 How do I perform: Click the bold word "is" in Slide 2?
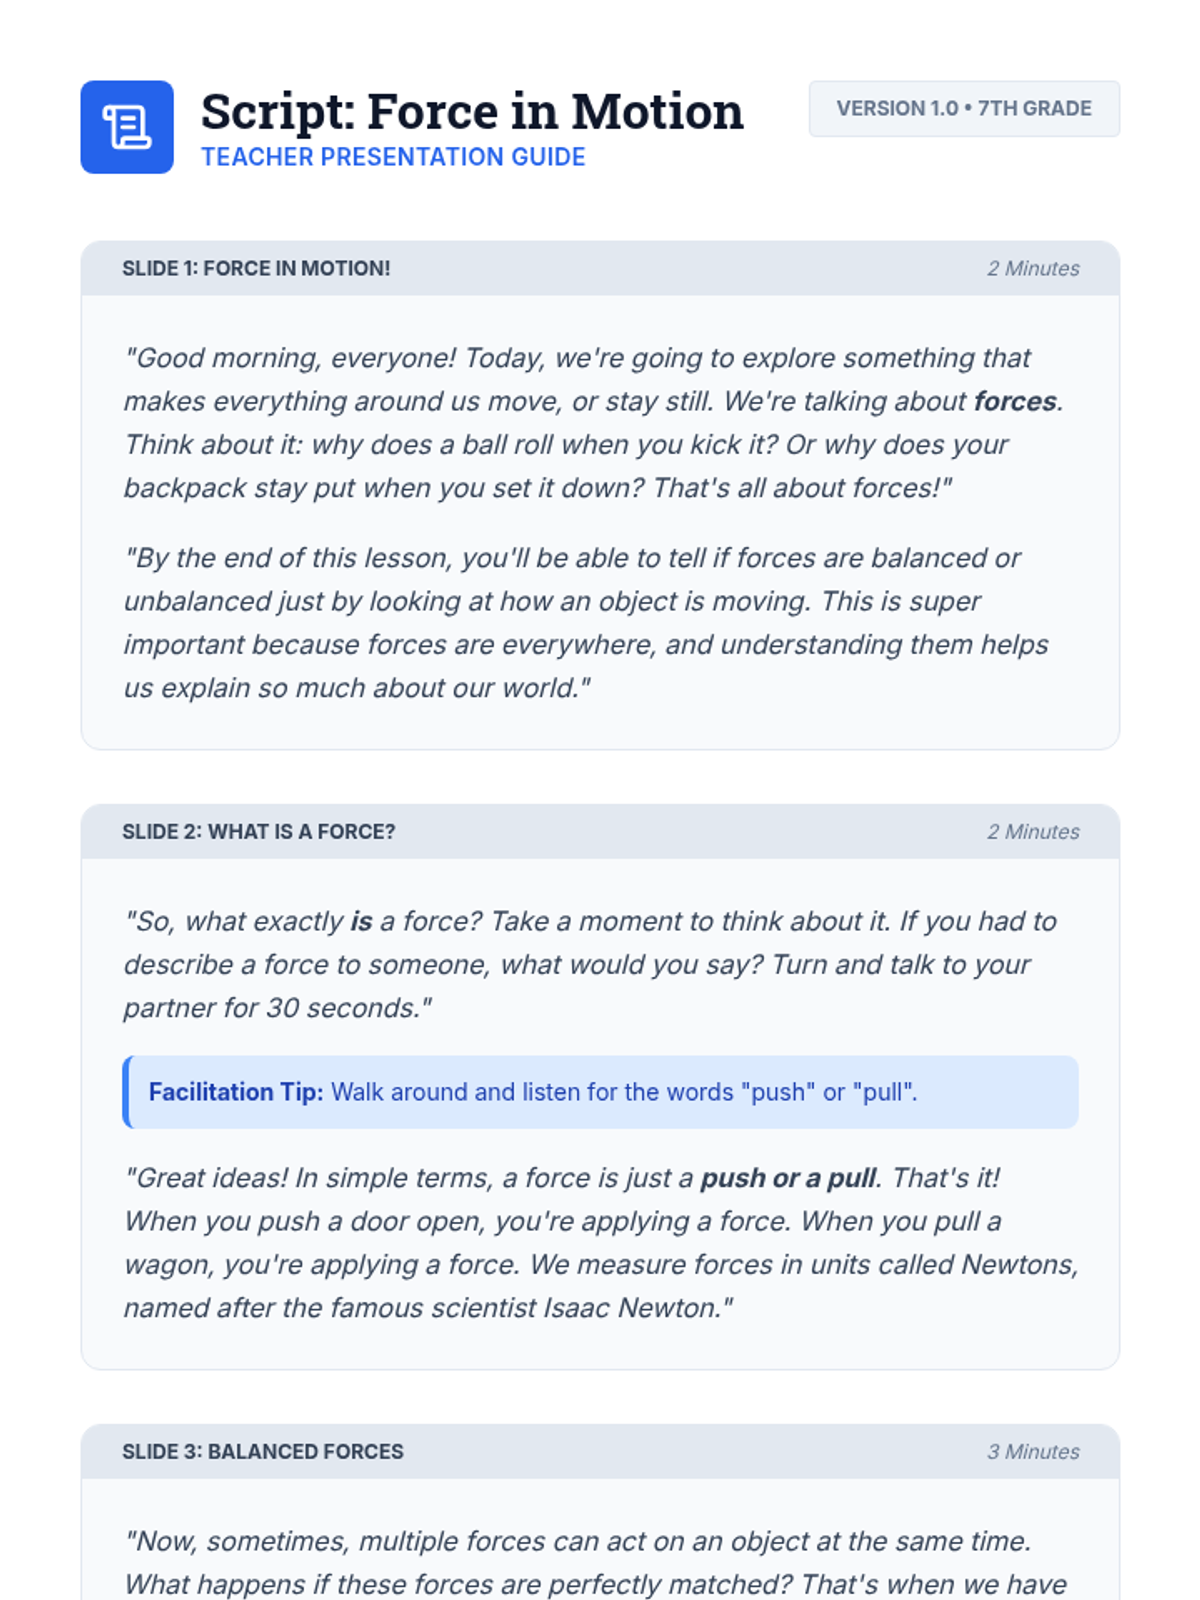[361, 921]
